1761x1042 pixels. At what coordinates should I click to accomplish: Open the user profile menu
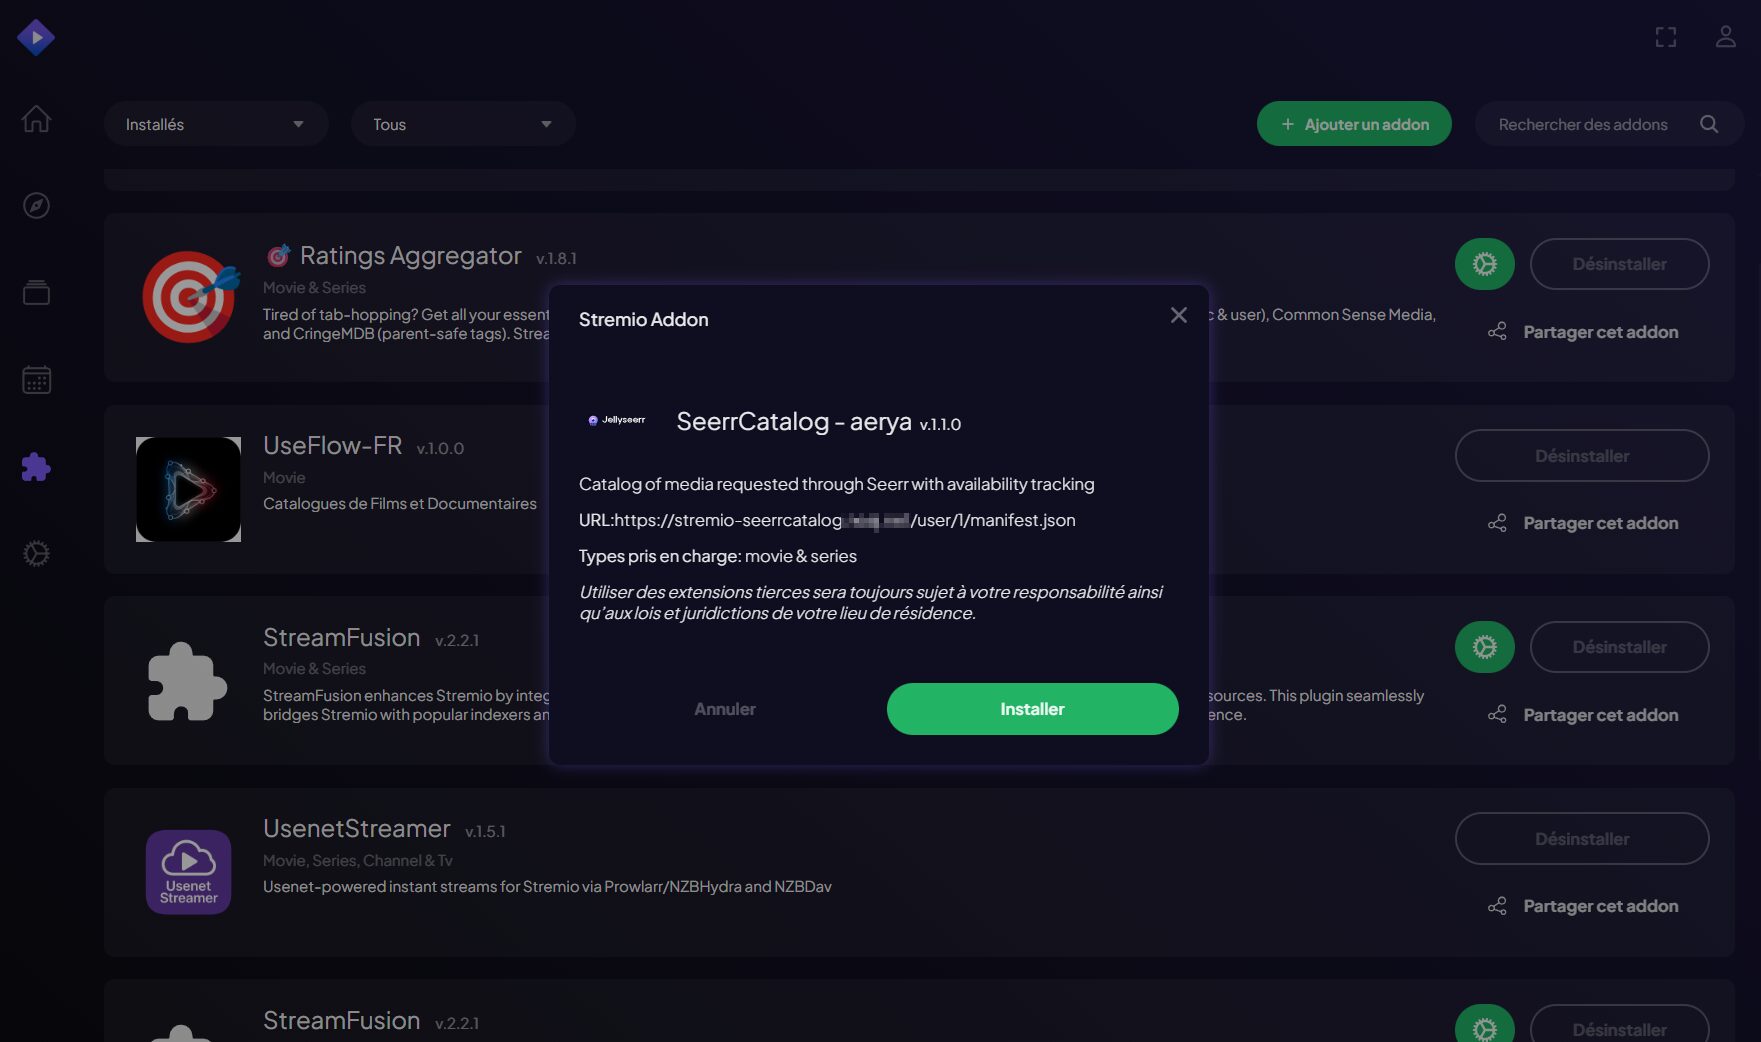(x=1725, y=38)
